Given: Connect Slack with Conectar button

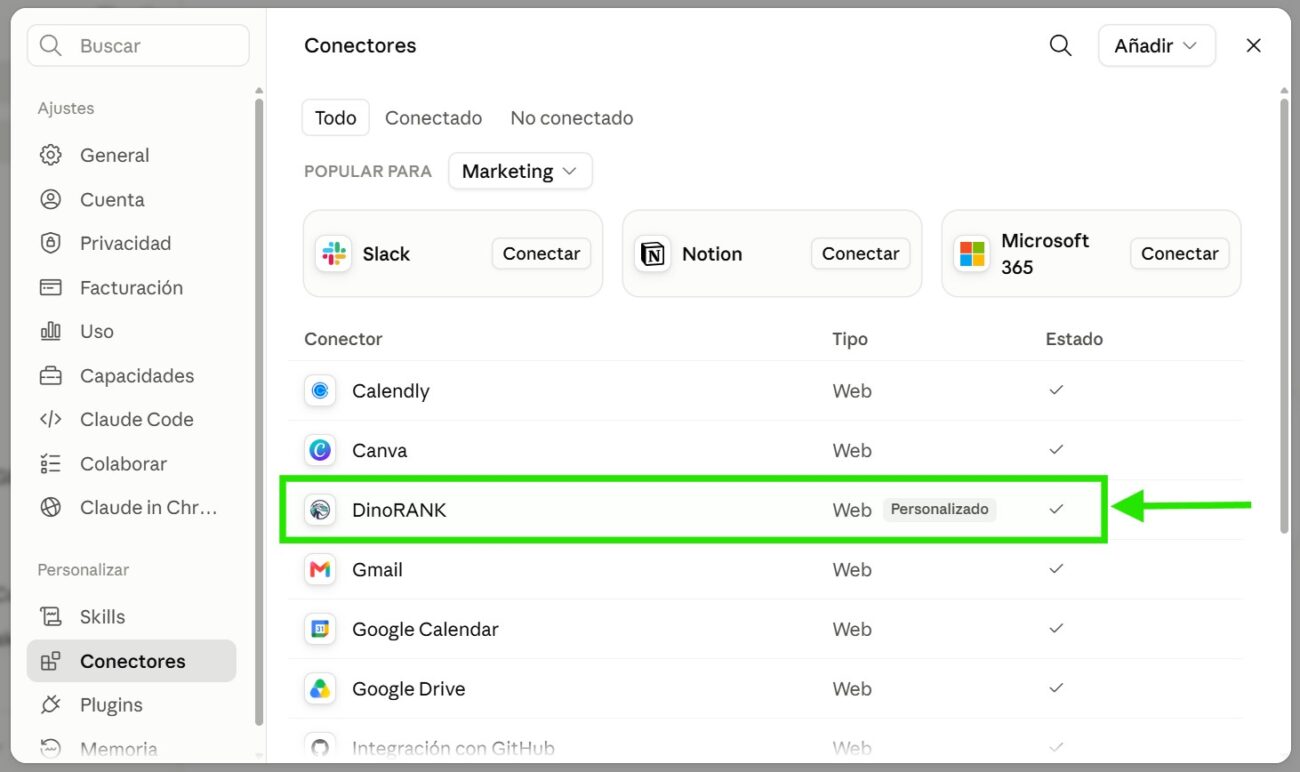Looking at the screenshot, I should (x=541, y=254).
